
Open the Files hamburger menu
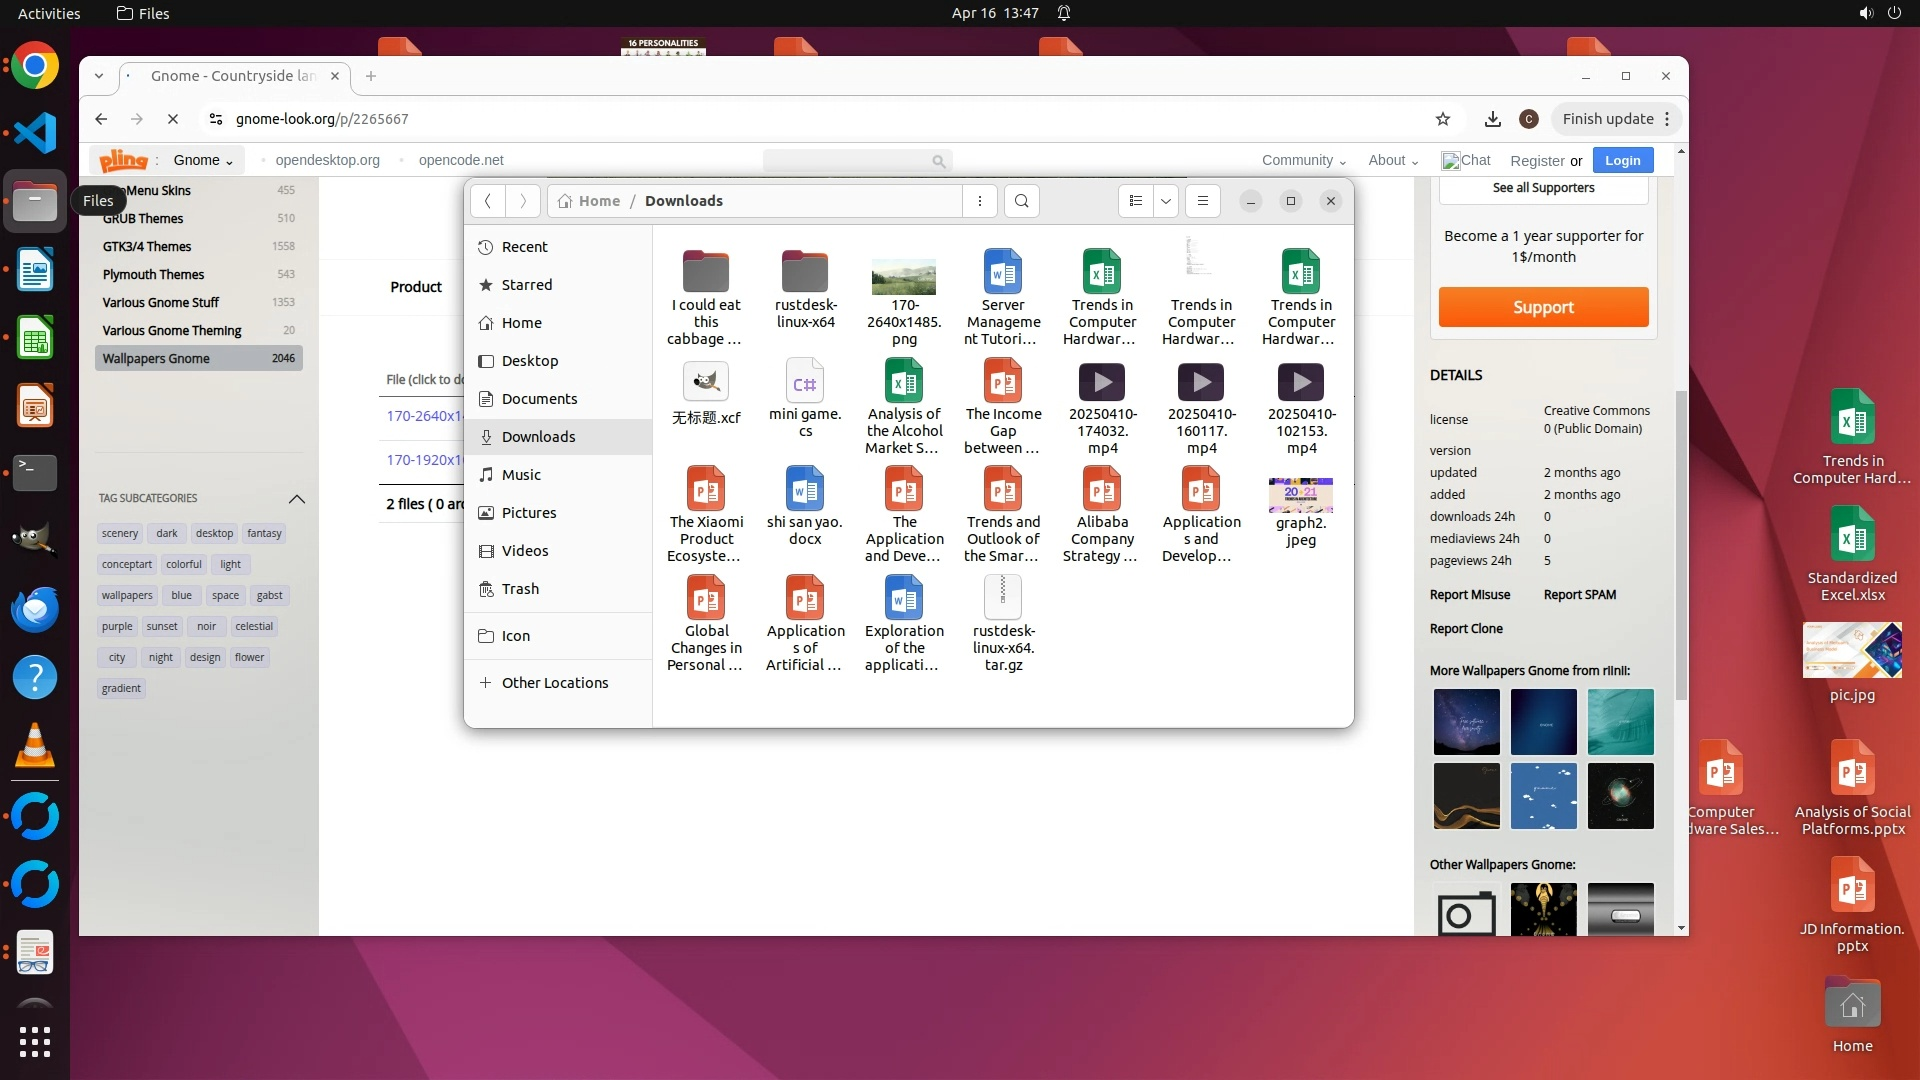pos(1203,201)
